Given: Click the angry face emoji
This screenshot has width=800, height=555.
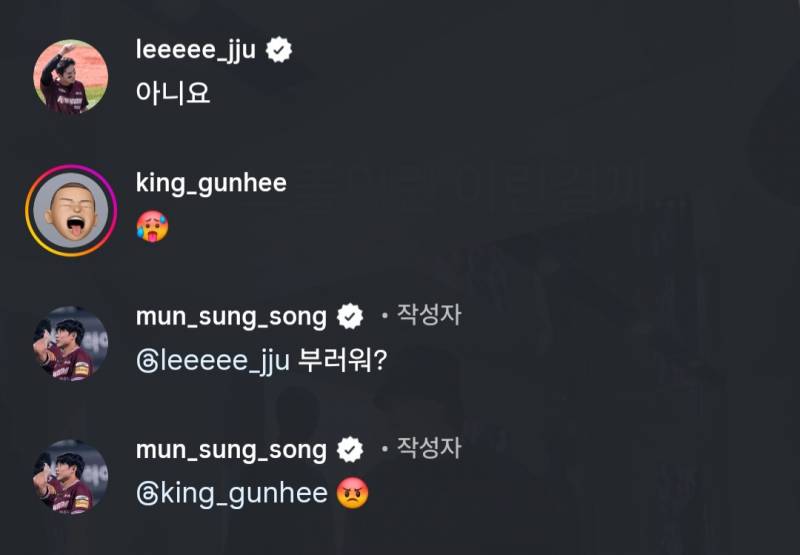Looking at the screenshot, I should pos(352,493).
